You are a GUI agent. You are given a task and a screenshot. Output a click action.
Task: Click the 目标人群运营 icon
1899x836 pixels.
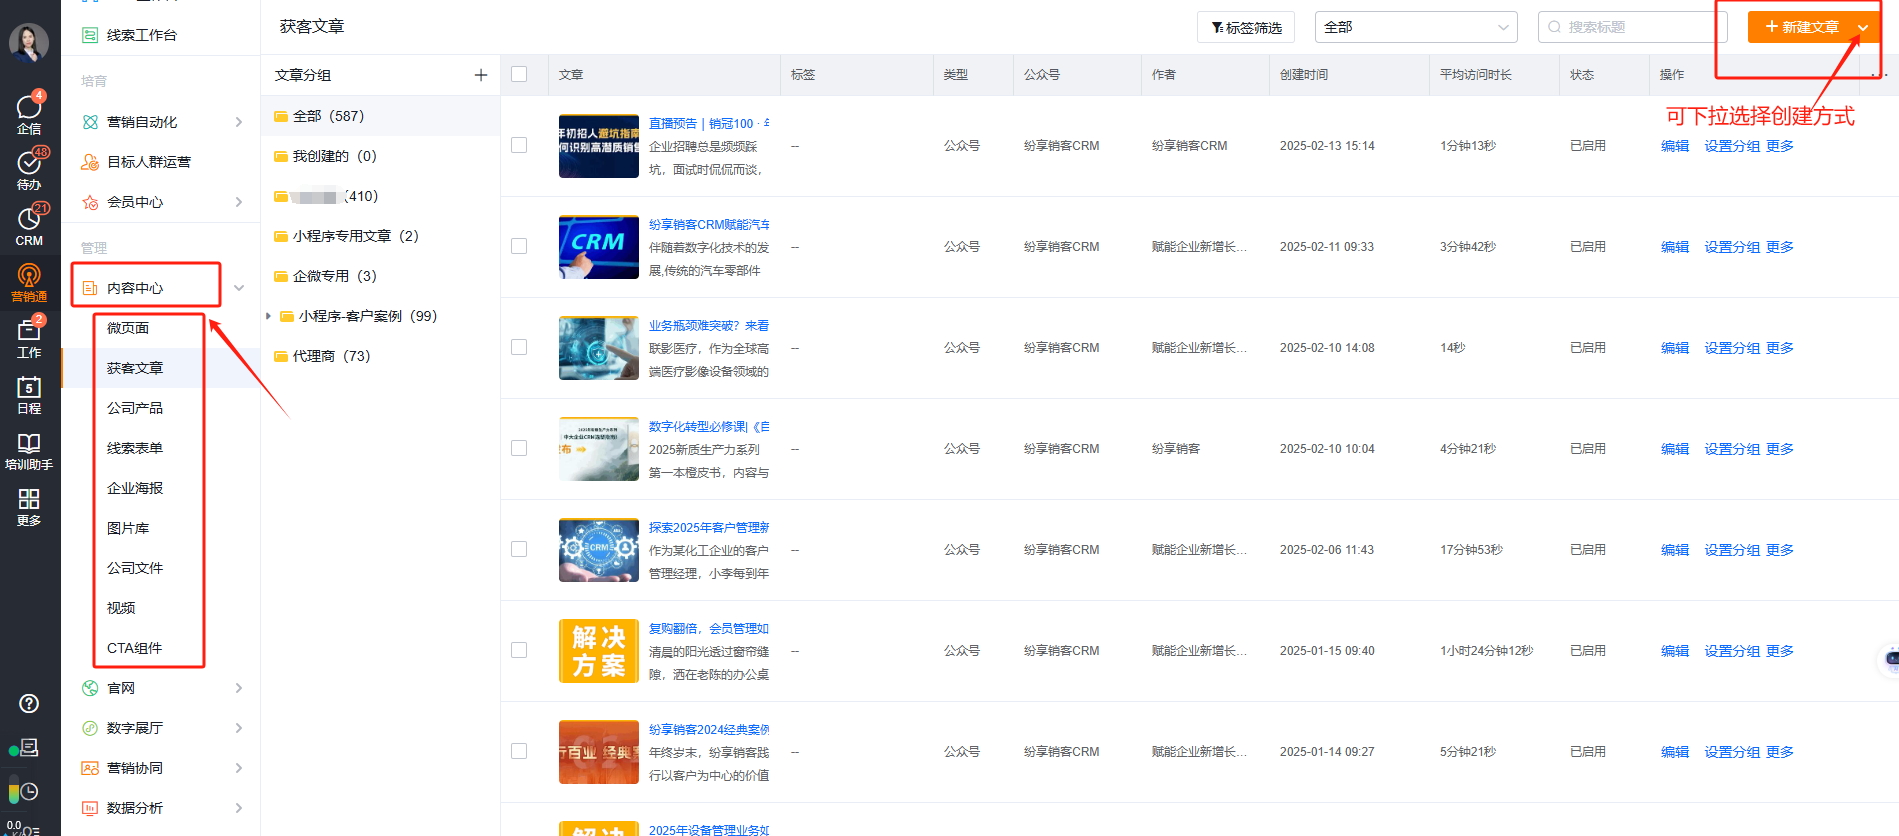(90, 162)
